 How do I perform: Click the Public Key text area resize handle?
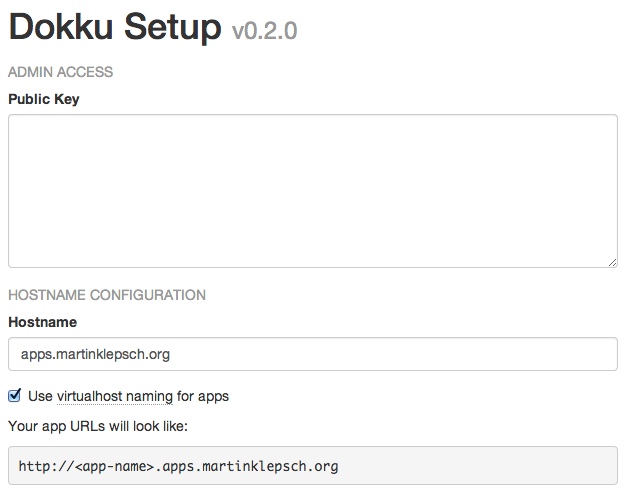(612, 262)
